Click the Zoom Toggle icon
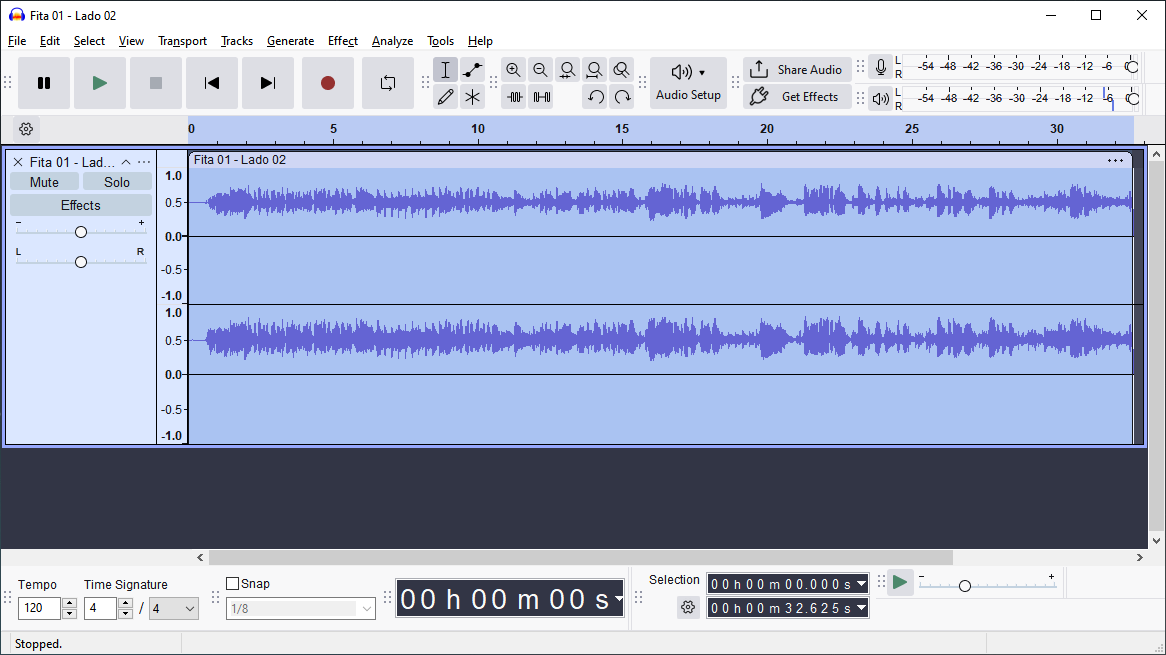Viewport: 1166px width, 655px height. [621, 70]
